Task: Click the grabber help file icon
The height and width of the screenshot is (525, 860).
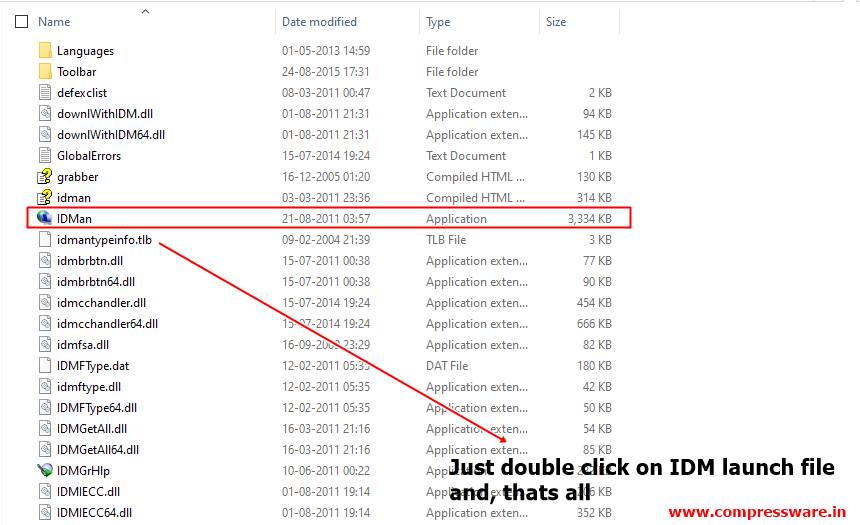Action: click(x=44, y=177)
